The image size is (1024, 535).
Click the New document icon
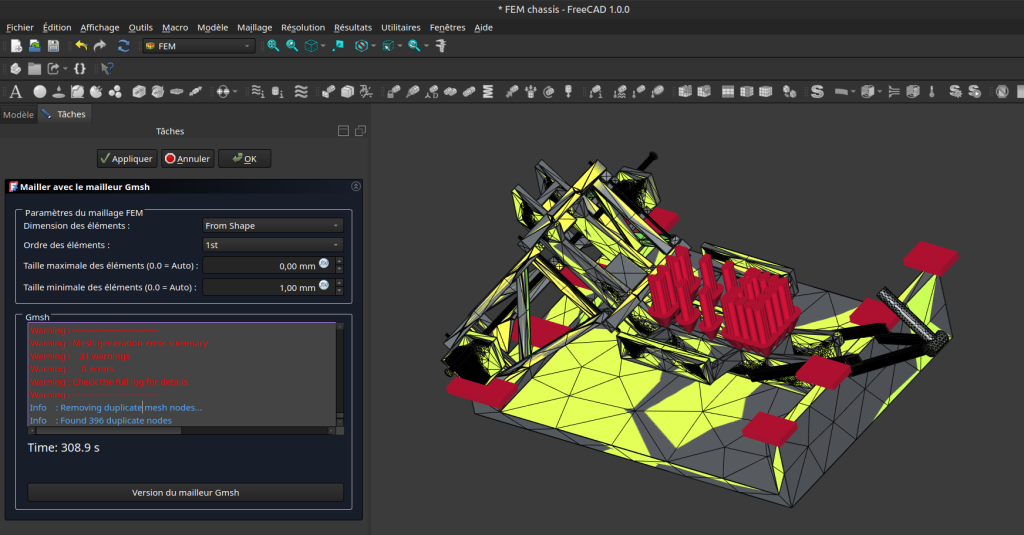pyautogui.click(x=16, y=46)
